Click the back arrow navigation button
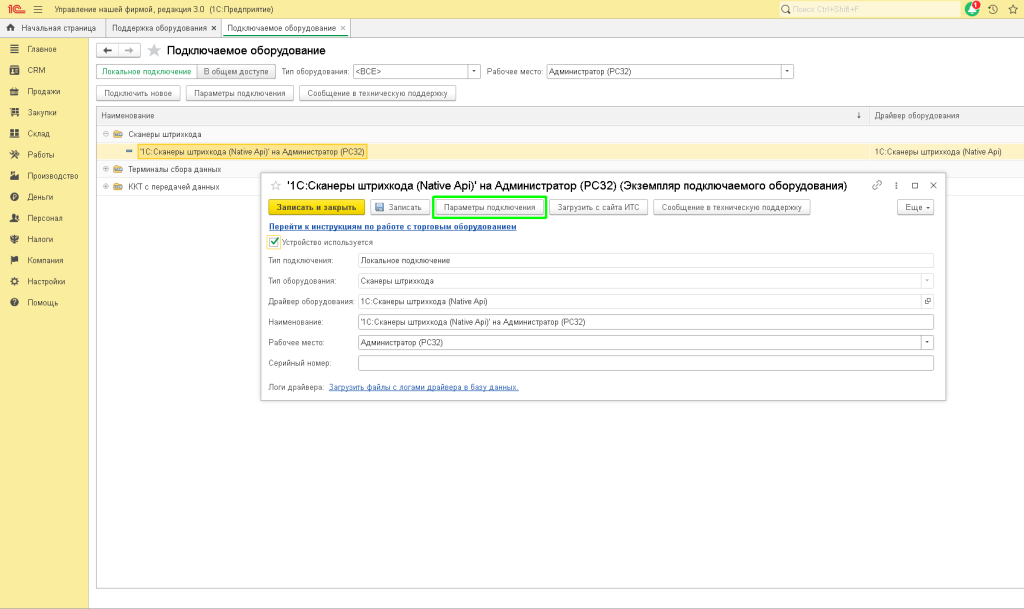1024x609 pixels. click(x=107, y=50)
